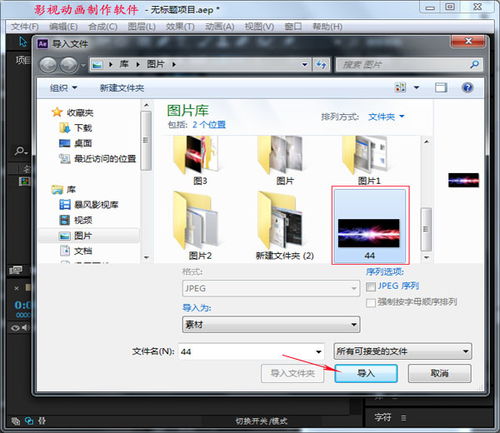500x433 pixels.
Task: Select the arrow selection tool in After Effects
Action: 22,42
